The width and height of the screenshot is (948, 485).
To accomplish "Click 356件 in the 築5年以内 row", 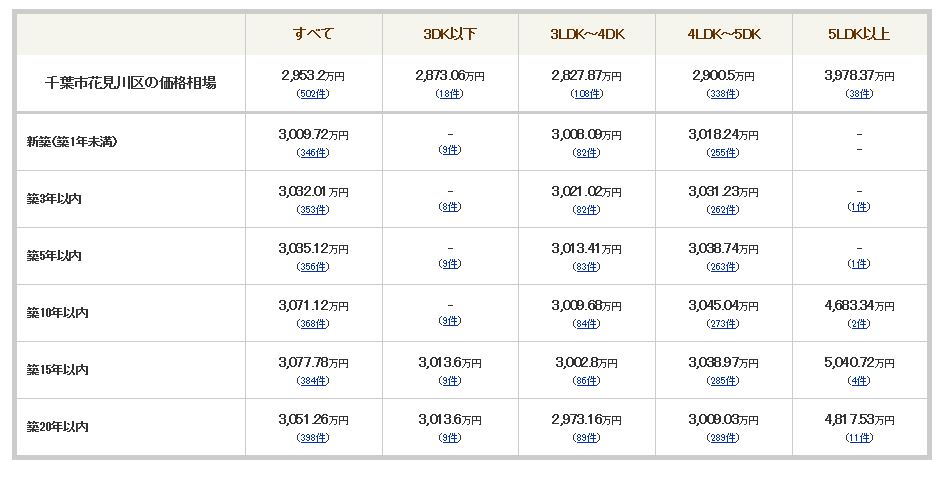I will click(x=313, y=267).
